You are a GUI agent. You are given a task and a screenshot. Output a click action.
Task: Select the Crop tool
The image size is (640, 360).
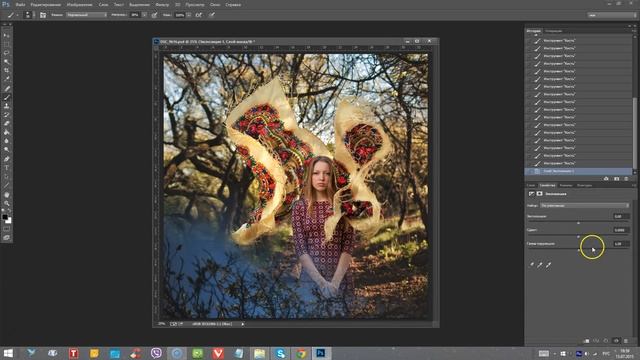[7, 71]
